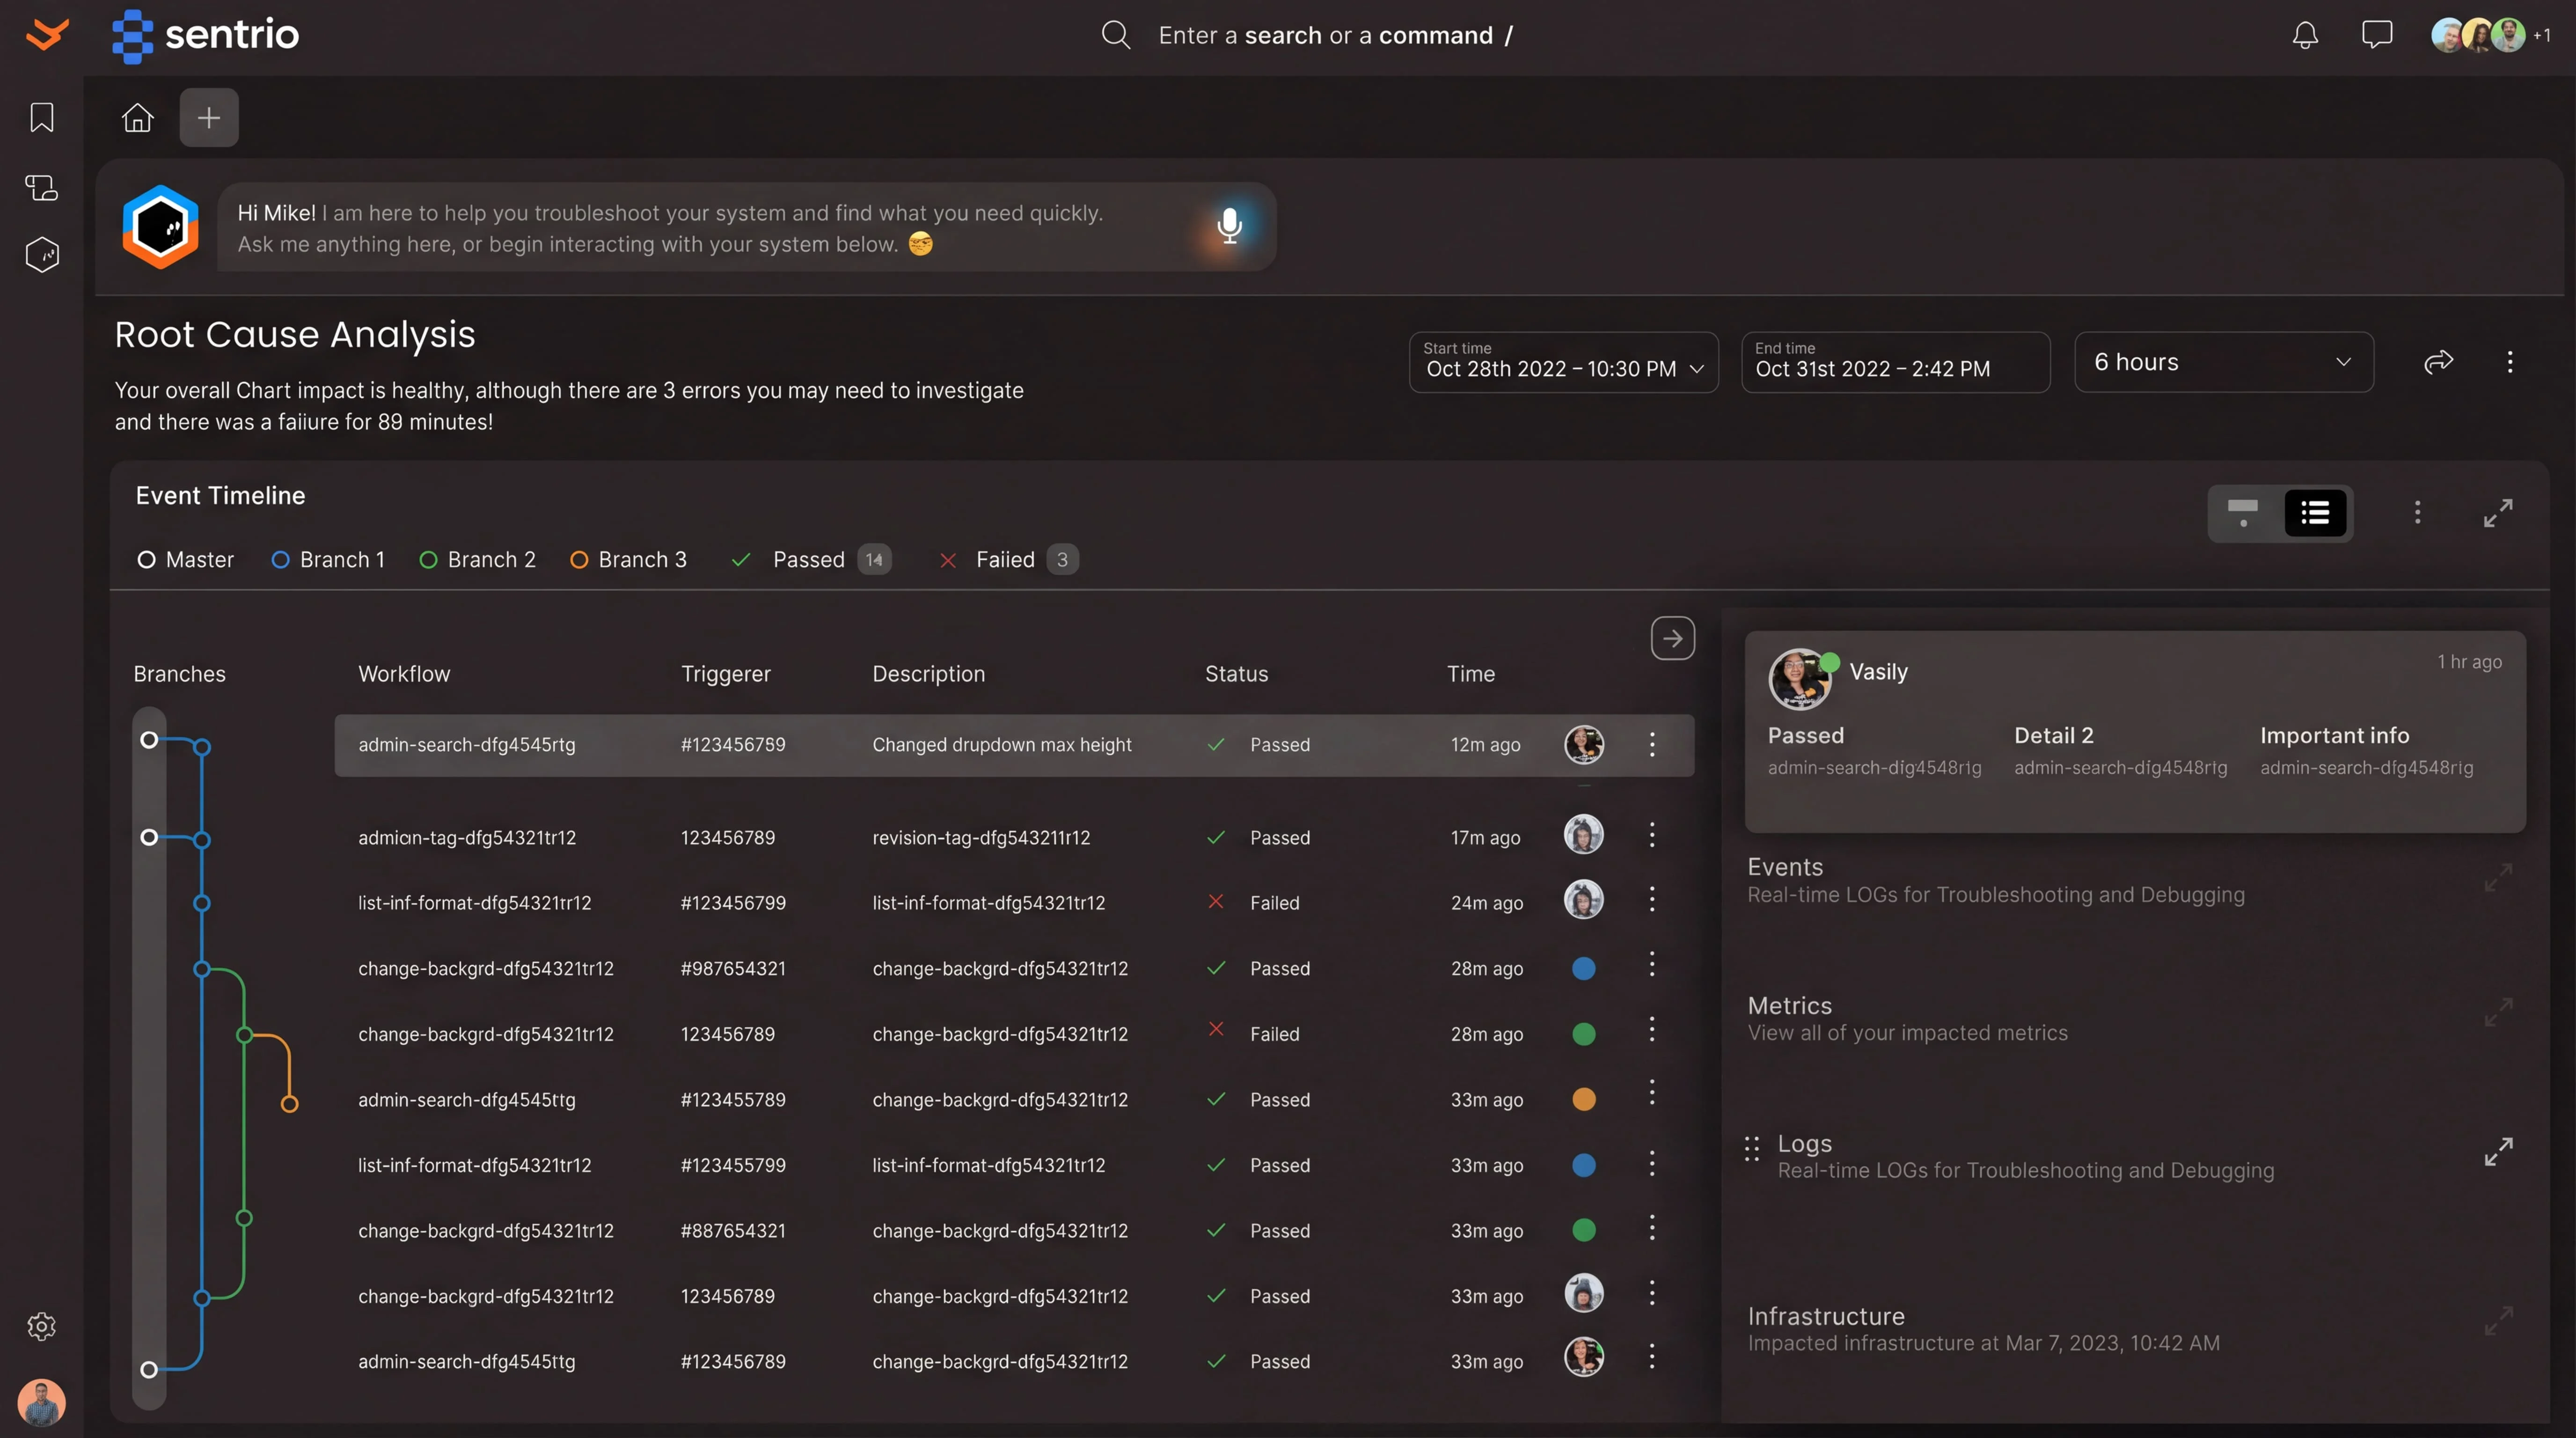Activate the microphone voice input
This screenshot has width=2576, height=1438.
(x=1230, y=226)
